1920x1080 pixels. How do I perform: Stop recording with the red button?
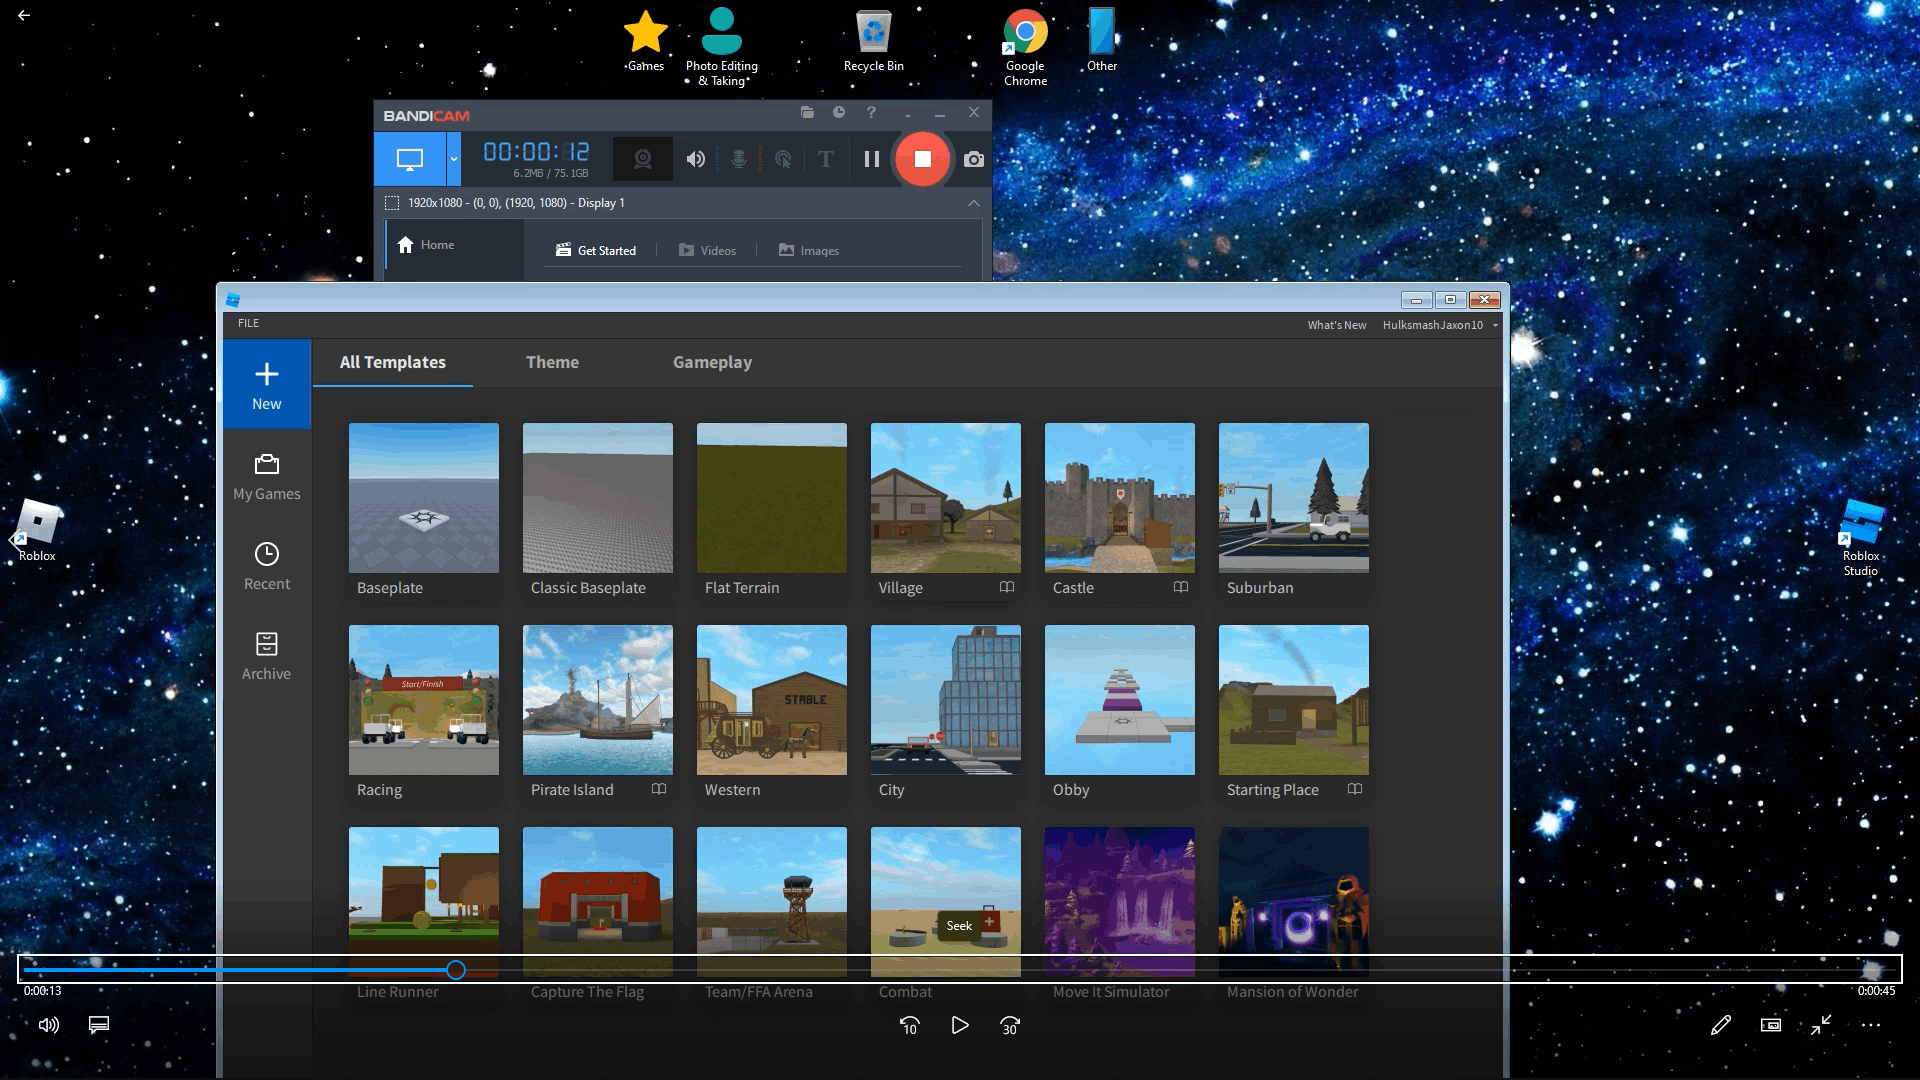[x=922, y=159]
